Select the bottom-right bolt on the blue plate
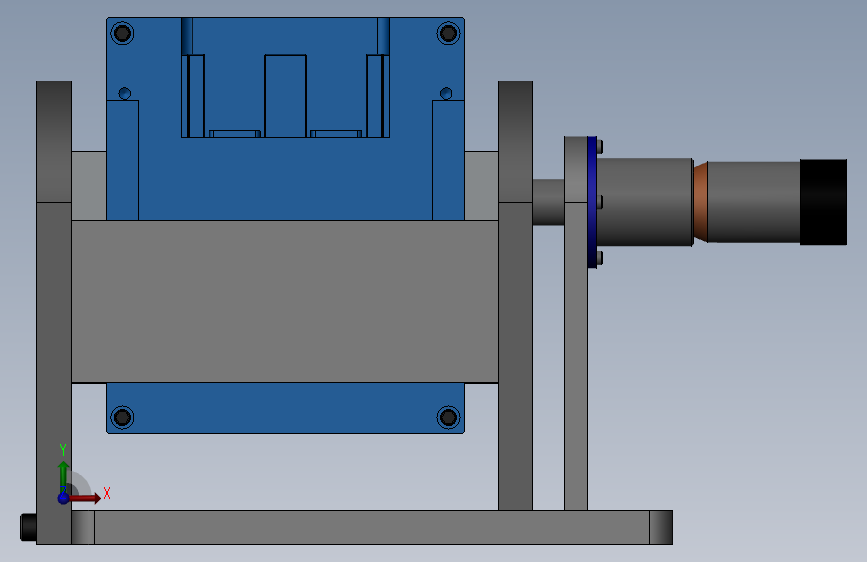 (448, 417)
